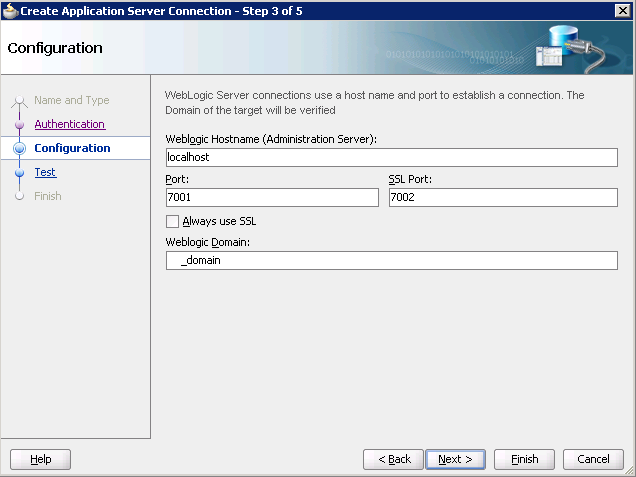Focus the Weblogic Hostname input field
The height and width of the screenshot is (477, 636).
click(392, 157)
